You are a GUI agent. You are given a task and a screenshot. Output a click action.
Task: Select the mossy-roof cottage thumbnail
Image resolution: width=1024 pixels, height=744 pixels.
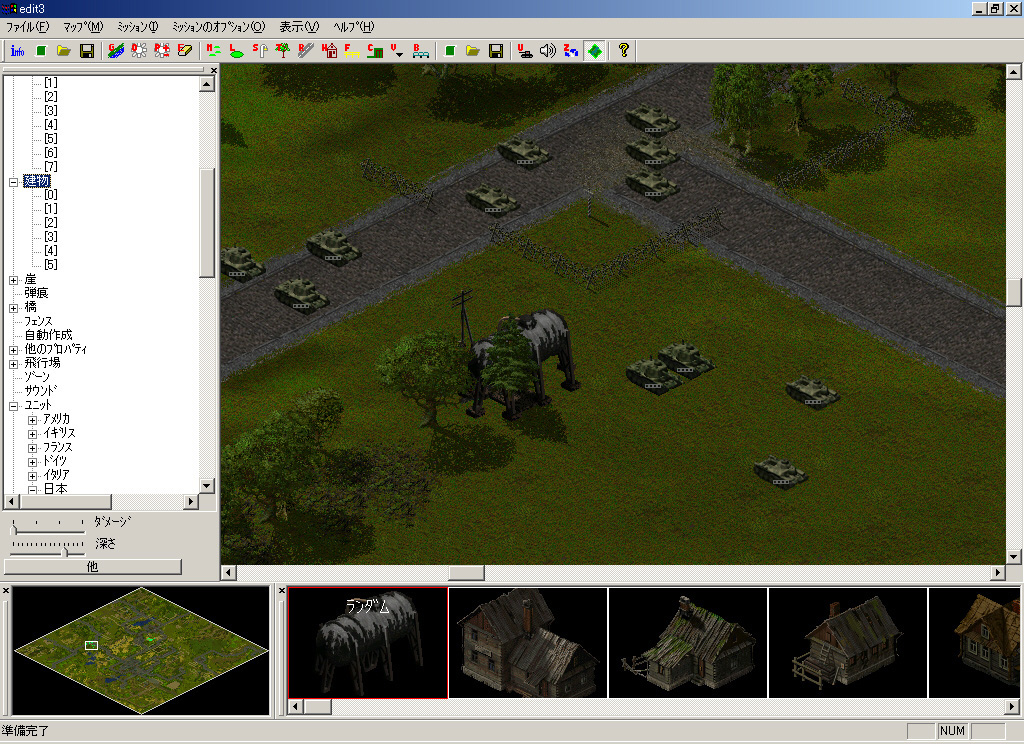point(688,643)
